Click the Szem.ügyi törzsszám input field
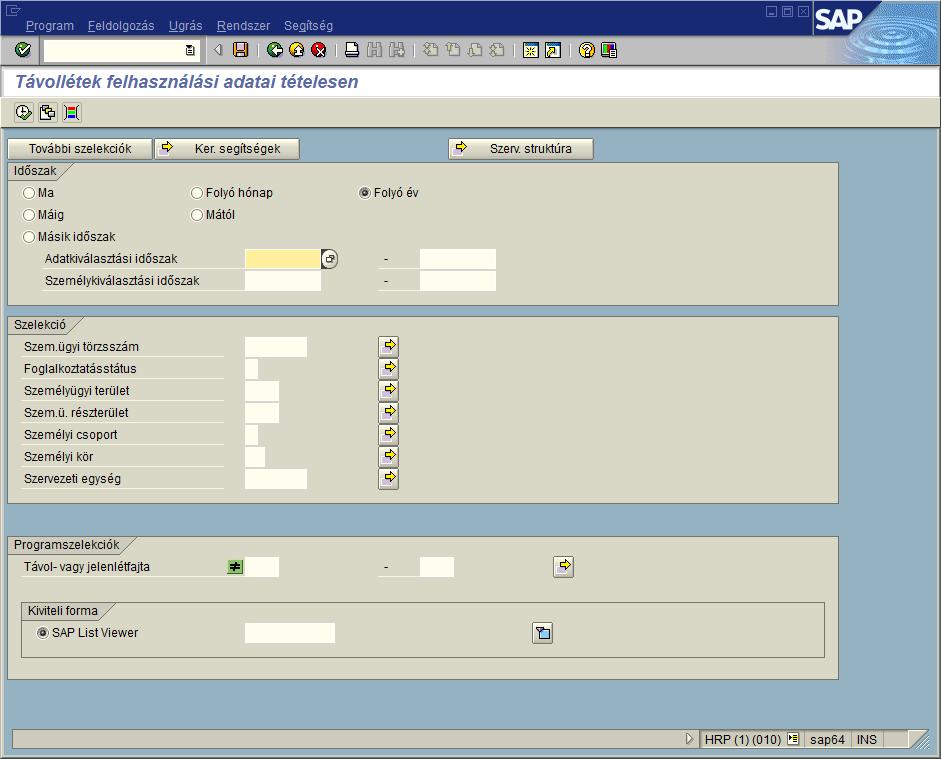This screenshot has height=759, width=941. [x=276, y=347]
